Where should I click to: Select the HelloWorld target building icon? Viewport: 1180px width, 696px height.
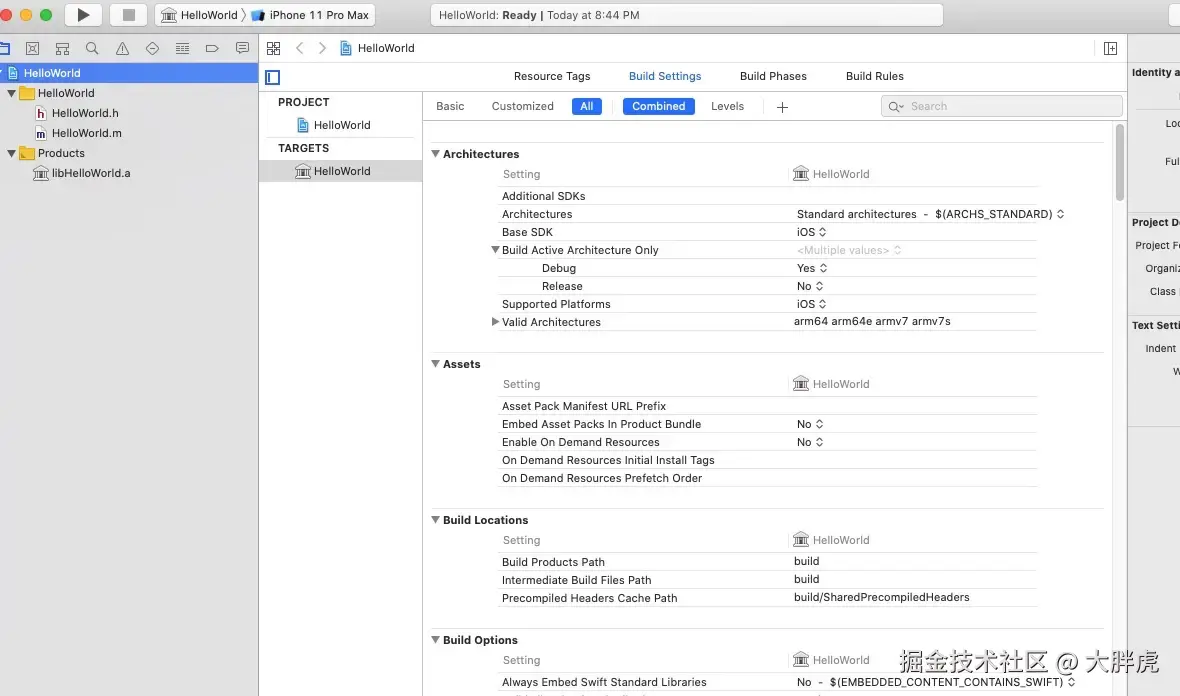pyautogui.click(x=303, y=172)
